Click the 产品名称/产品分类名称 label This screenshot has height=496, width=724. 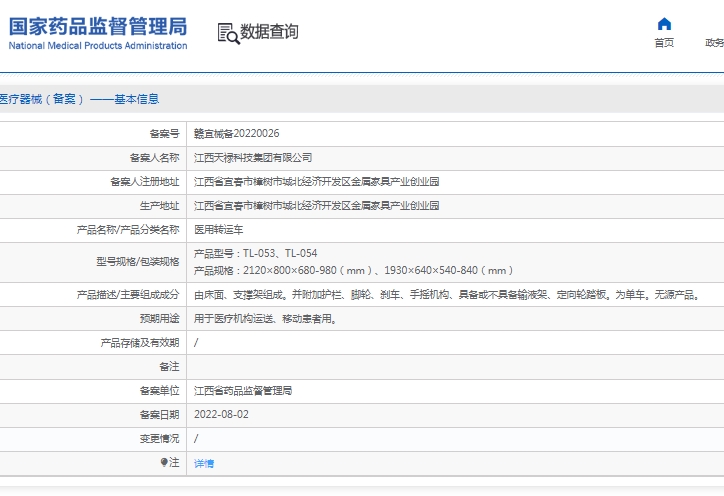click(128, 230)
